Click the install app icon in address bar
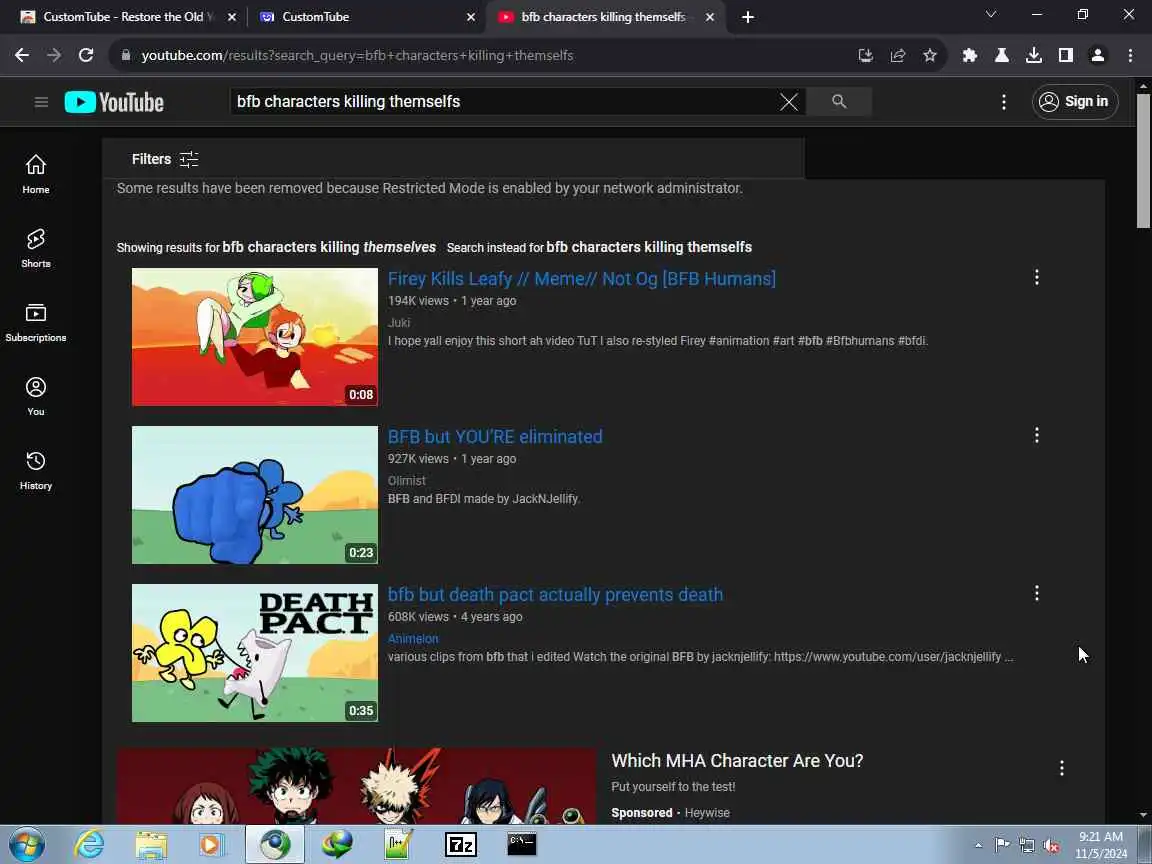The height and width of the screenshot is (864, 1152). 865,55
